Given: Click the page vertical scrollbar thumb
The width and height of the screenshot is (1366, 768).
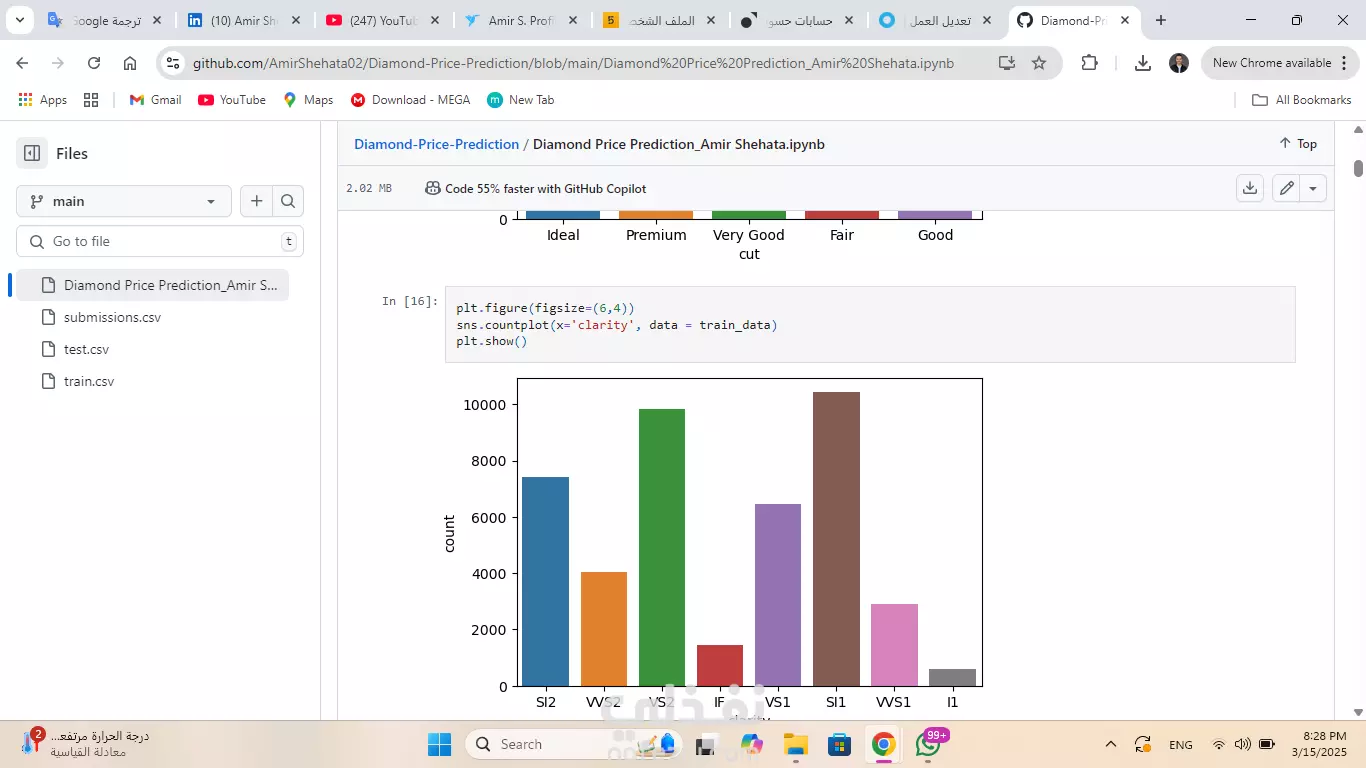Looking at the screenshot, I should tap(1358, 168).
